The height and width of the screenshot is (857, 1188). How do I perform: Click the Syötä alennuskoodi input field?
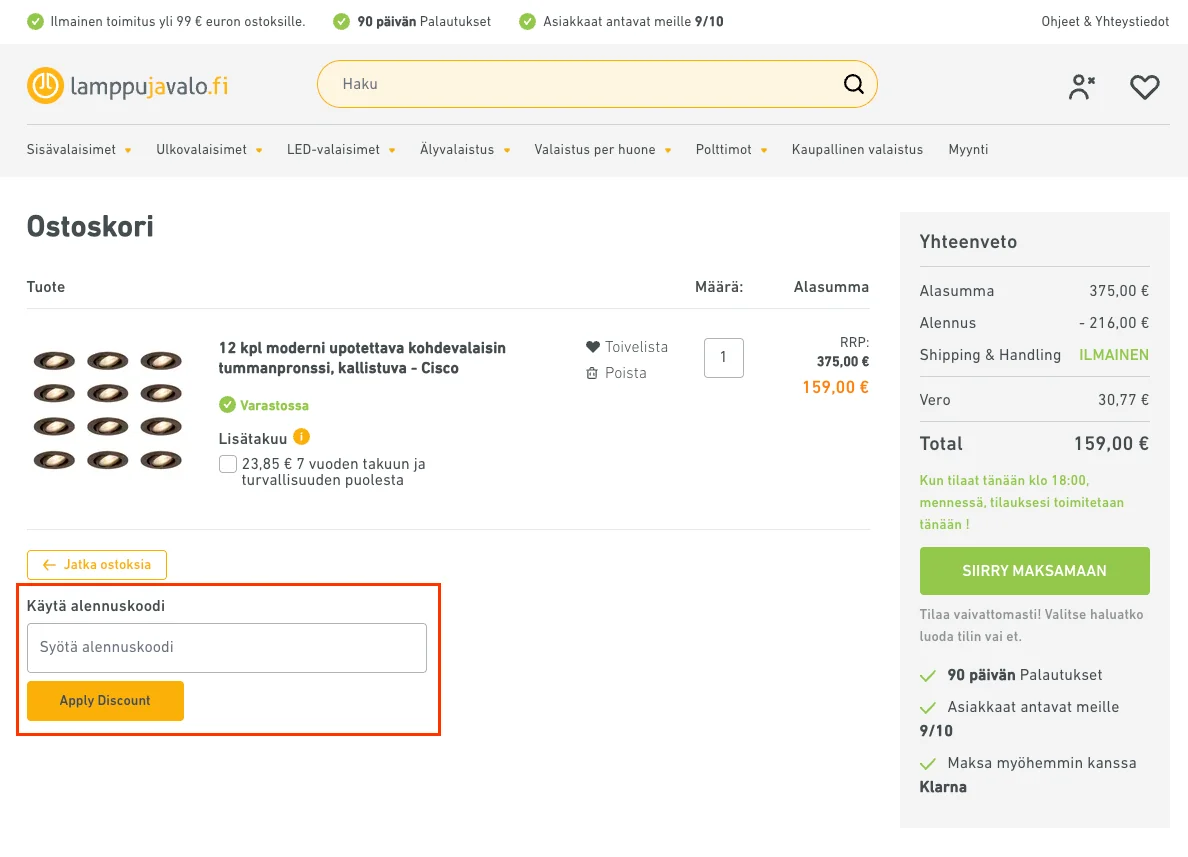click(227, 648)
